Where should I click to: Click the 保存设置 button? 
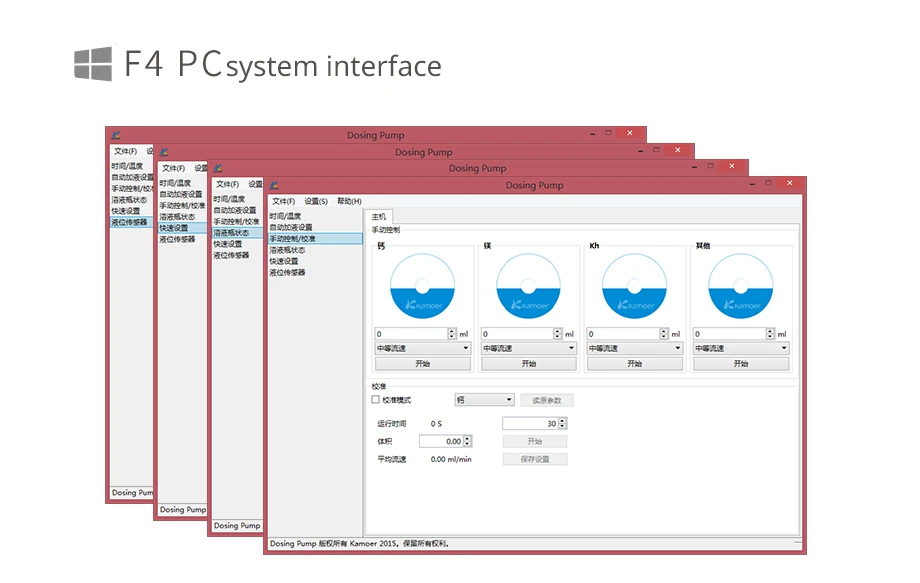535,459
